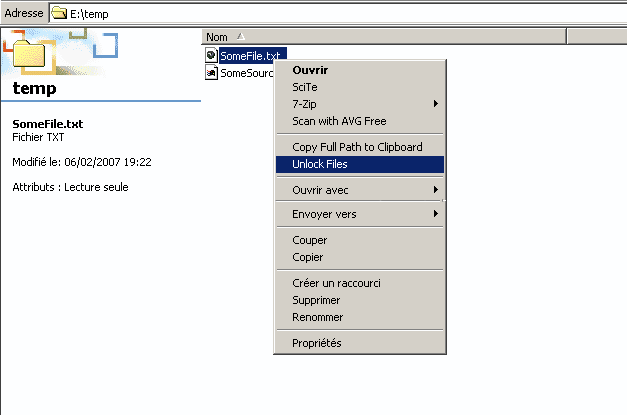Image resolution: width=627 pixels, height=415 pixels.
Task: Choose Supprimer to delete the file
Action: point(359,300)
